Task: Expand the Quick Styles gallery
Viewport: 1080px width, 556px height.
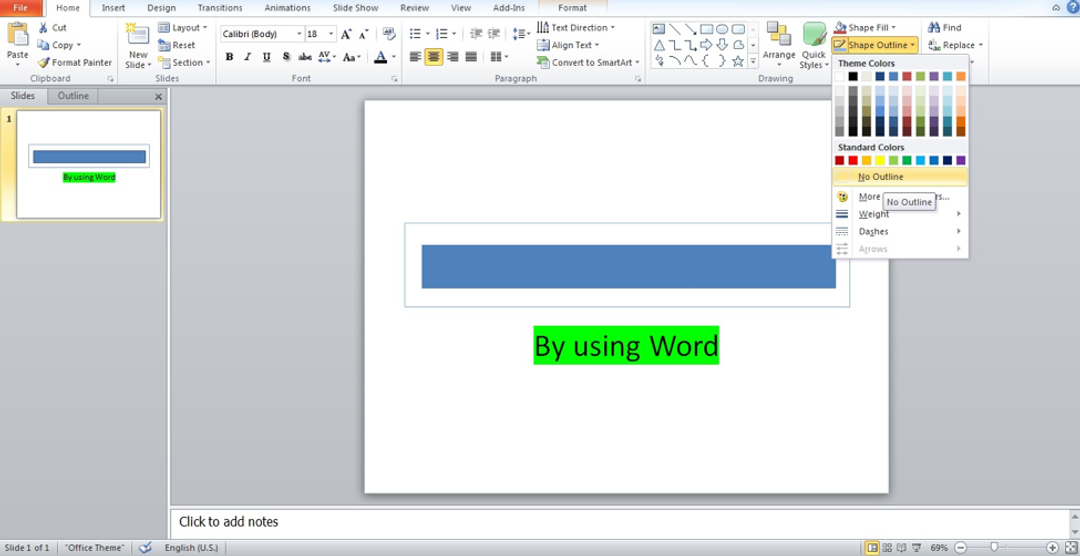Action: tap(814, 45)
